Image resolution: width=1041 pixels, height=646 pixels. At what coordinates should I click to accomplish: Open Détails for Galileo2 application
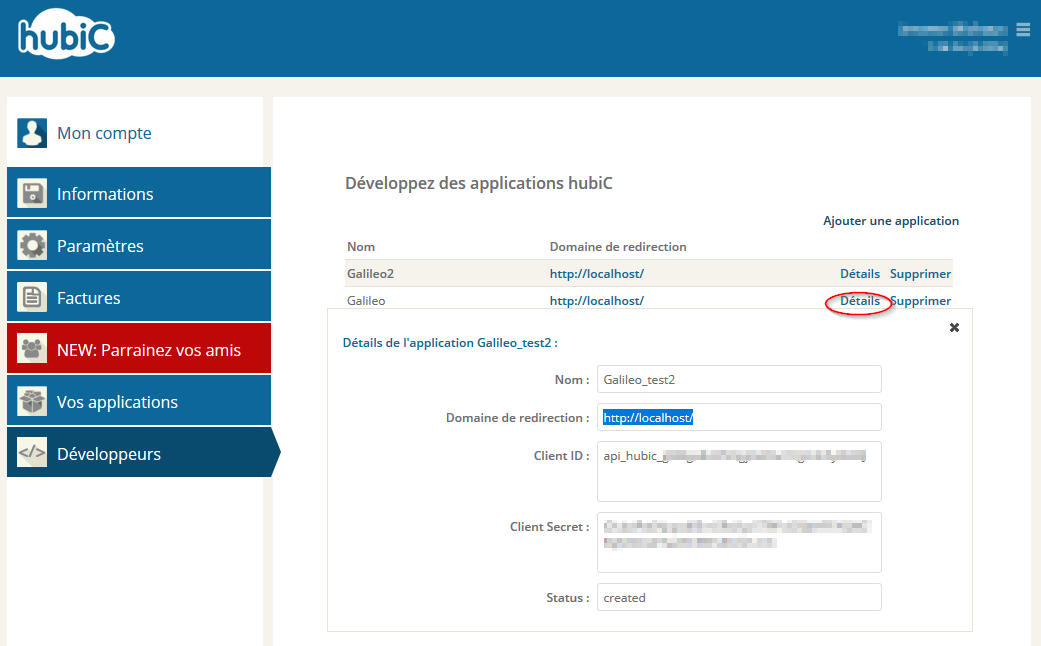pos(860,274)
